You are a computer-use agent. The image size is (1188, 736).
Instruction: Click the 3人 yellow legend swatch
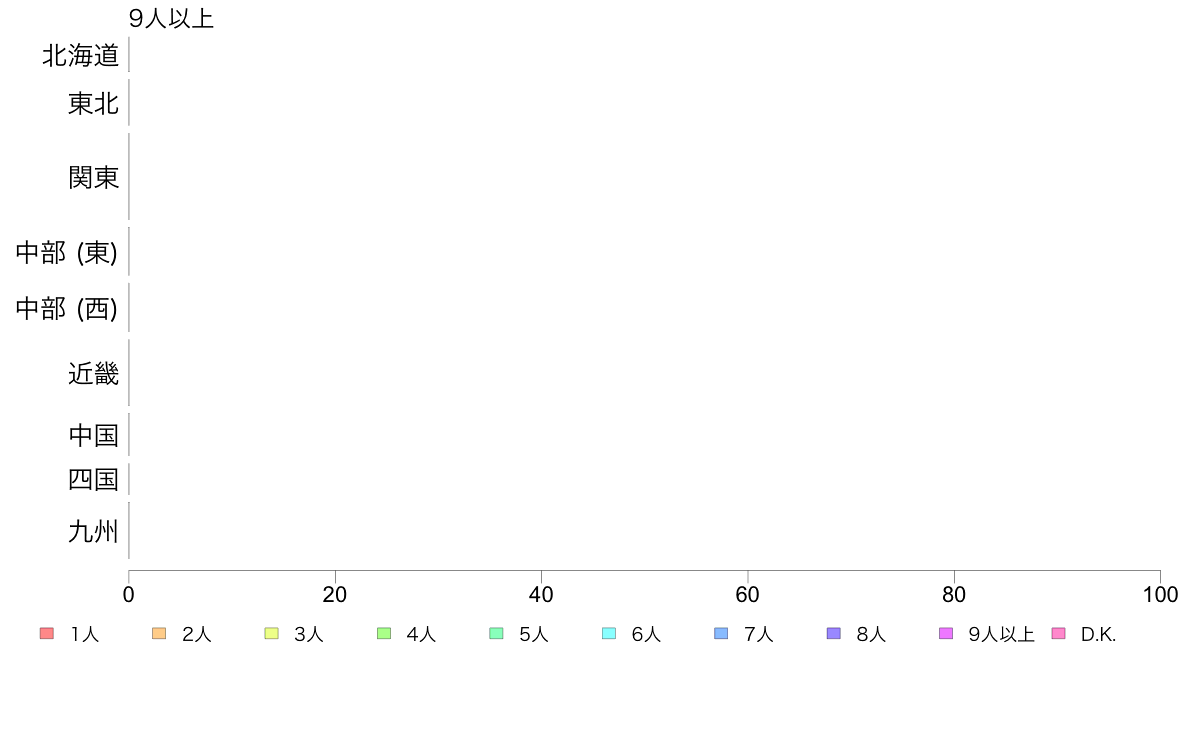click(271, 634)
